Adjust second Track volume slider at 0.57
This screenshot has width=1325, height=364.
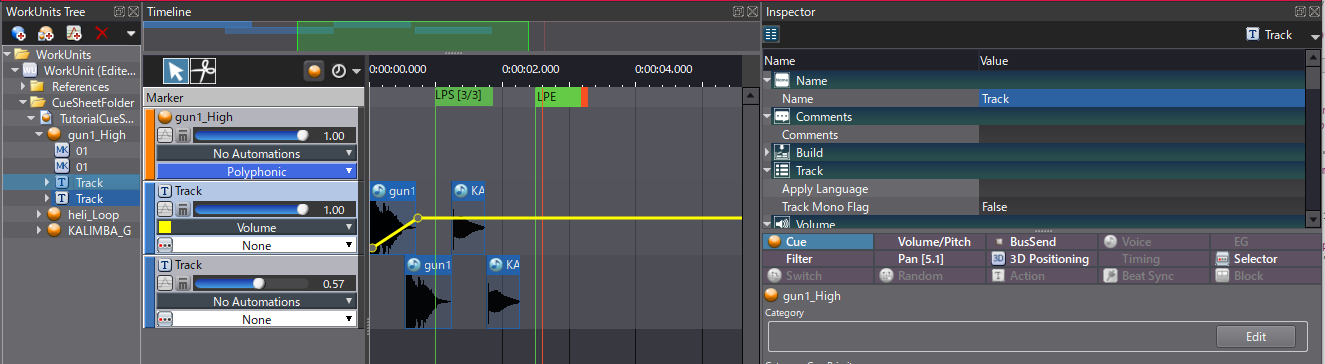coord(251,283)
